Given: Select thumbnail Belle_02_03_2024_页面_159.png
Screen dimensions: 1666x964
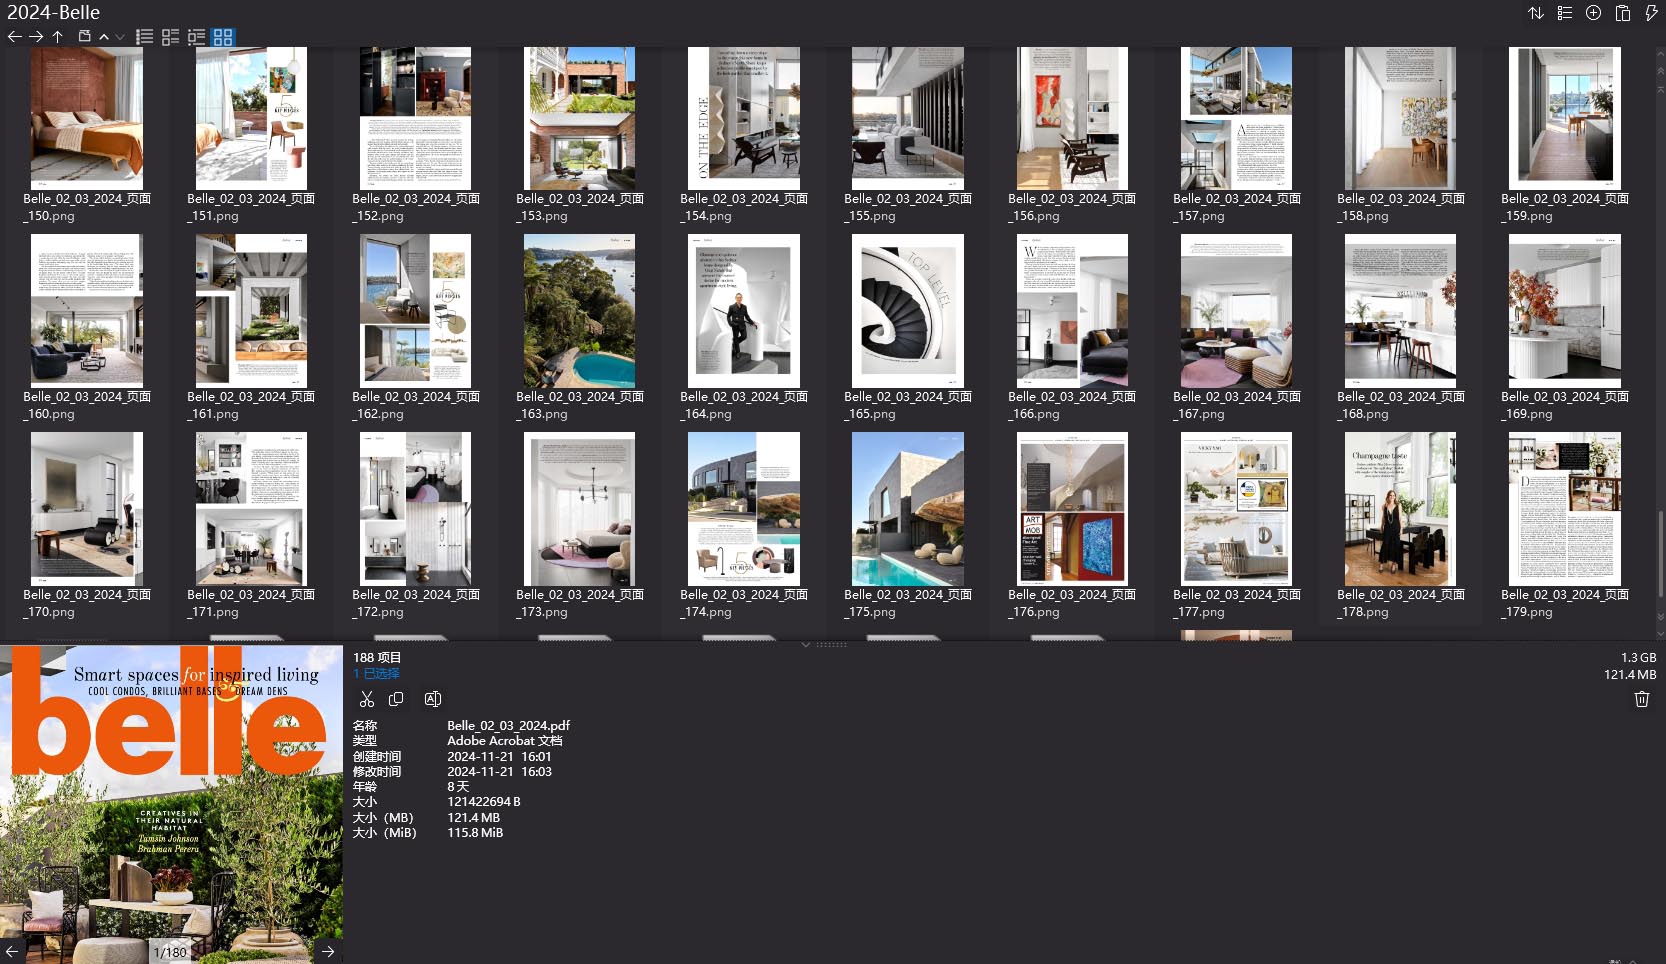Looking at the screenshot, I should tap(1565, 118).
